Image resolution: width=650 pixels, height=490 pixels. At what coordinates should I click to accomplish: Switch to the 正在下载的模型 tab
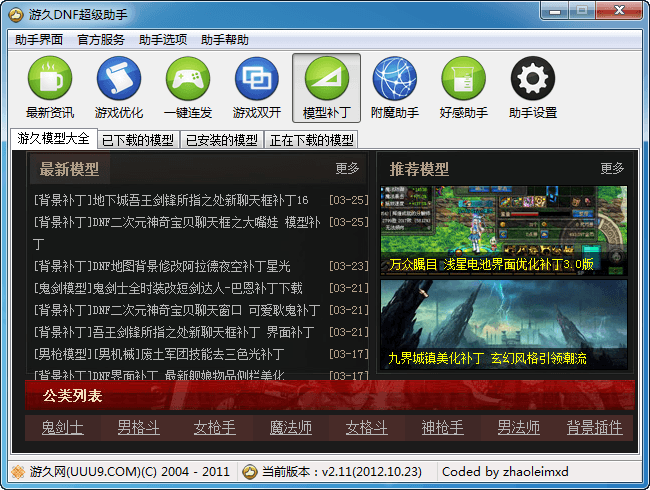tap(310, 140)
